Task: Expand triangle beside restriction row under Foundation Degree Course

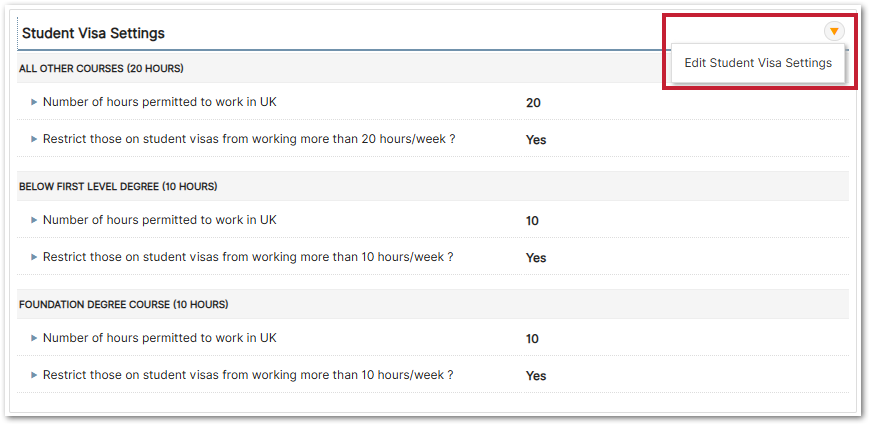Action: (34, 375)
